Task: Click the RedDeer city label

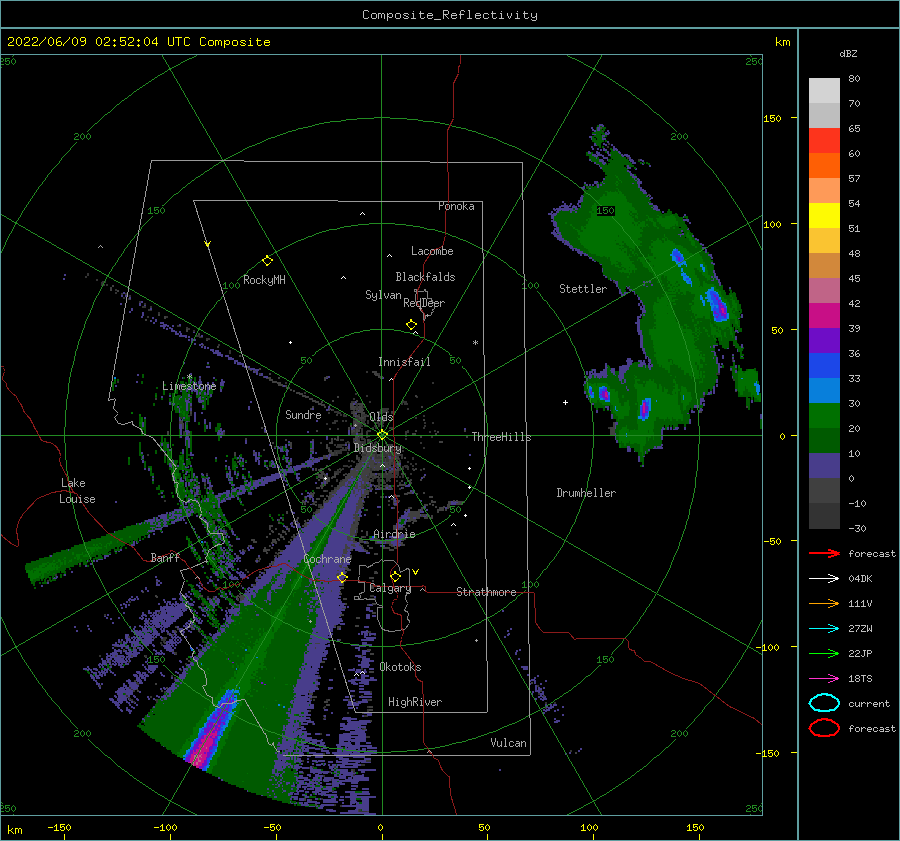Action: [x=424, y=303]
